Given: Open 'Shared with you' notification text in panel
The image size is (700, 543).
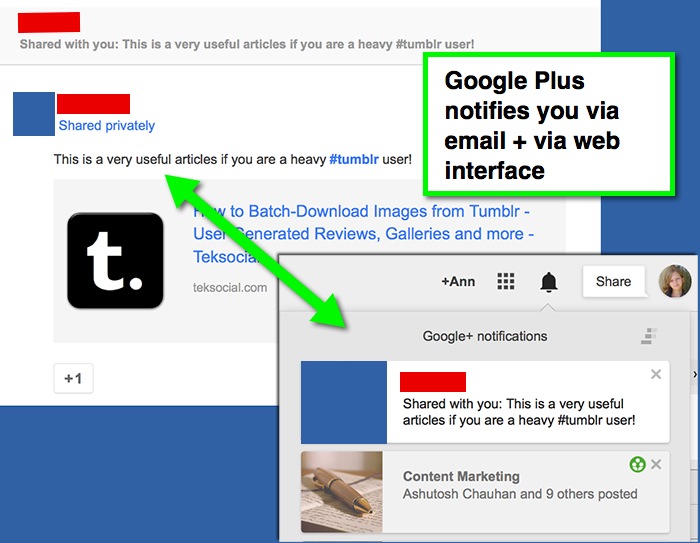Looking at the screenshot, I should tap(519, 412).
